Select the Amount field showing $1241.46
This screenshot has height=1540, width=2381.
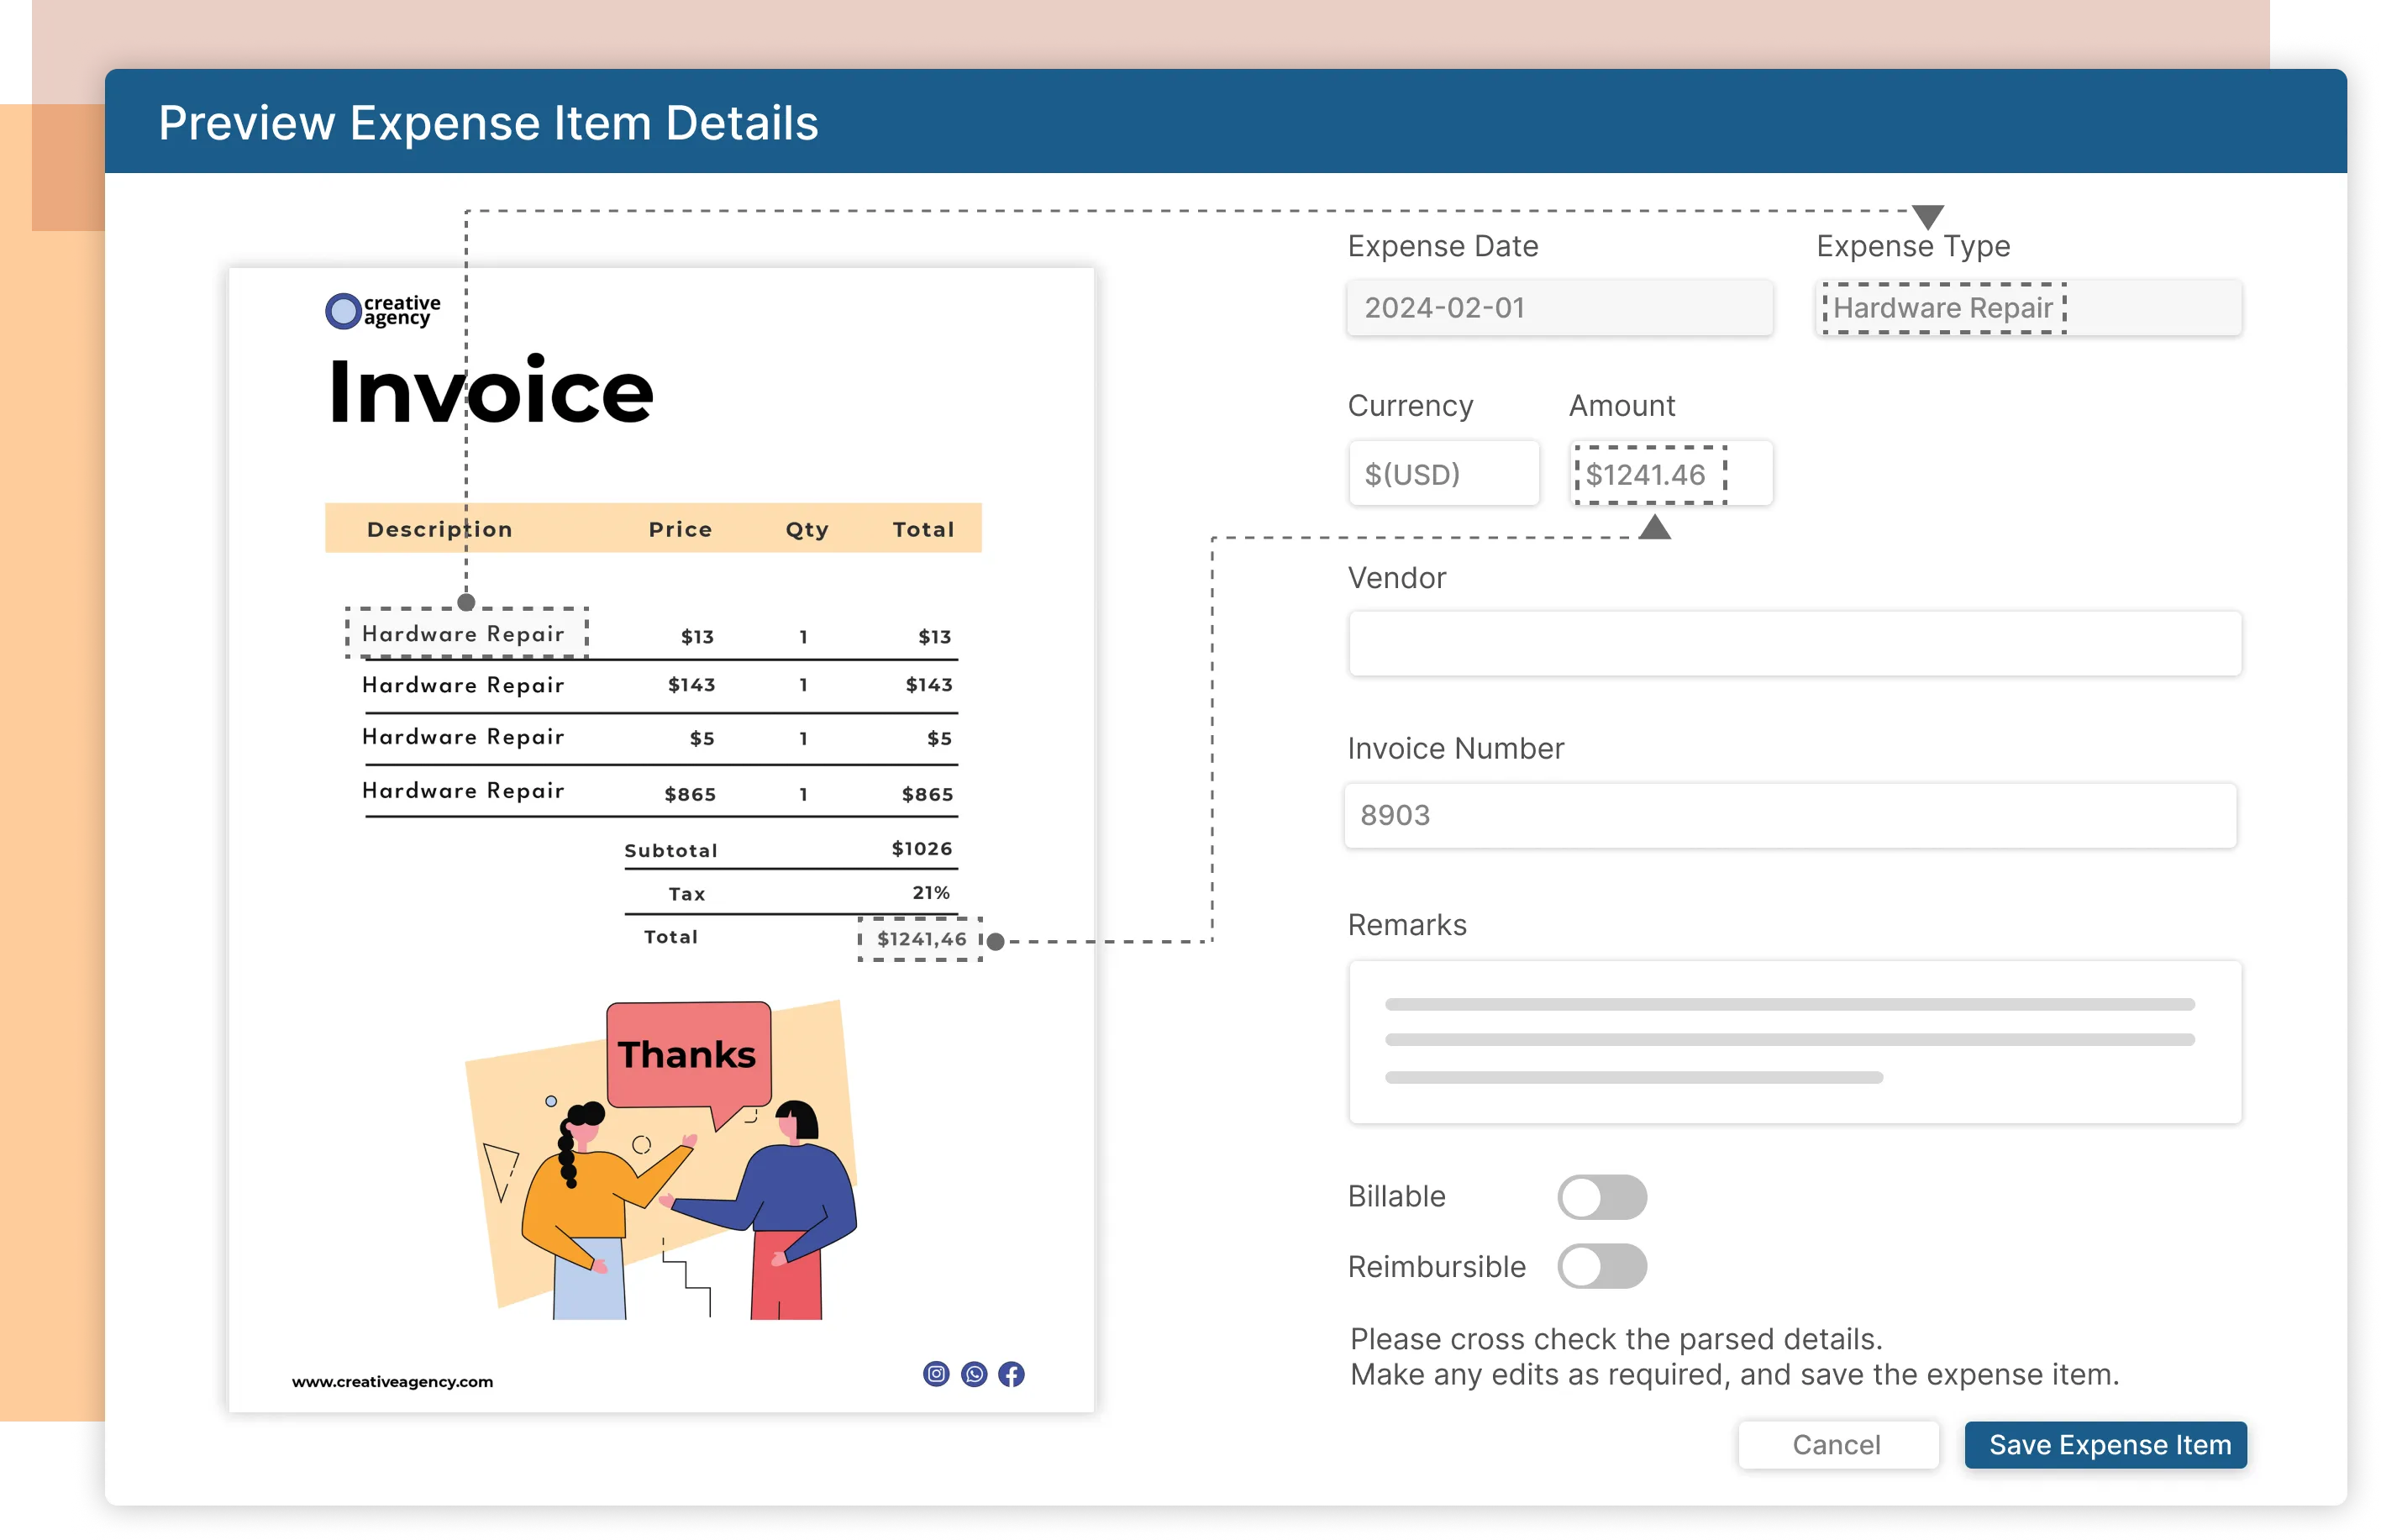point(1670,474)
